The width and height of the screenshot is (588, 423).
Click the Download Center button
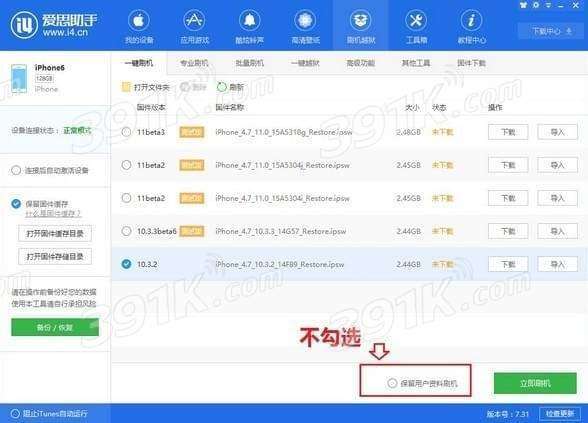click(551, 31)
